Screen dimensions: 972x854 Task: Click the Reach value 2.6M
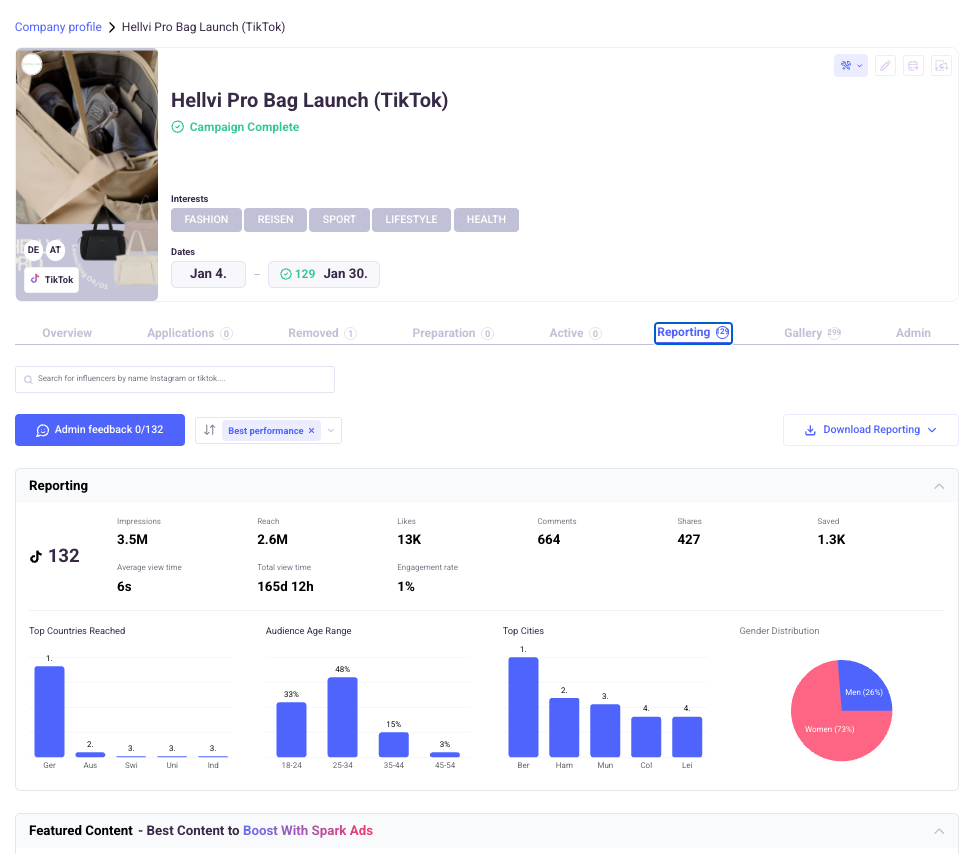coord(272,540)
